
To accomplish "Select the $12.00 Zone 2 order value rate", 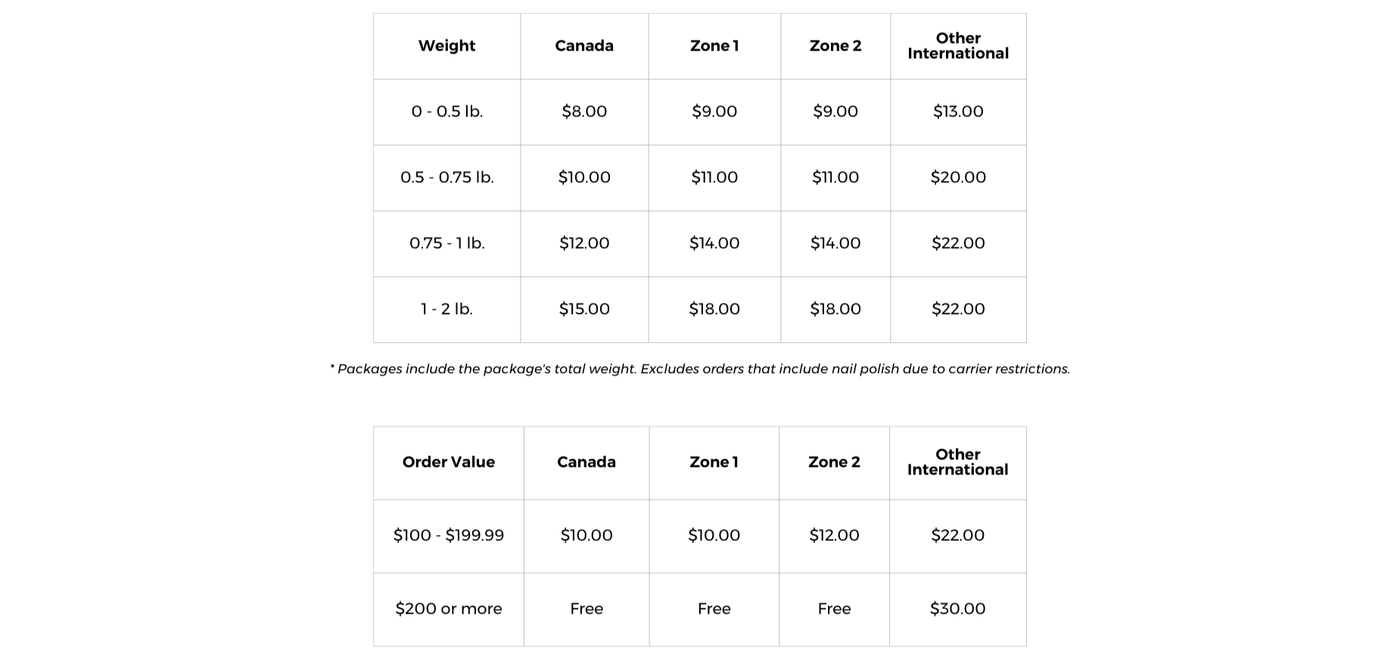I will (x=834, y=536).
